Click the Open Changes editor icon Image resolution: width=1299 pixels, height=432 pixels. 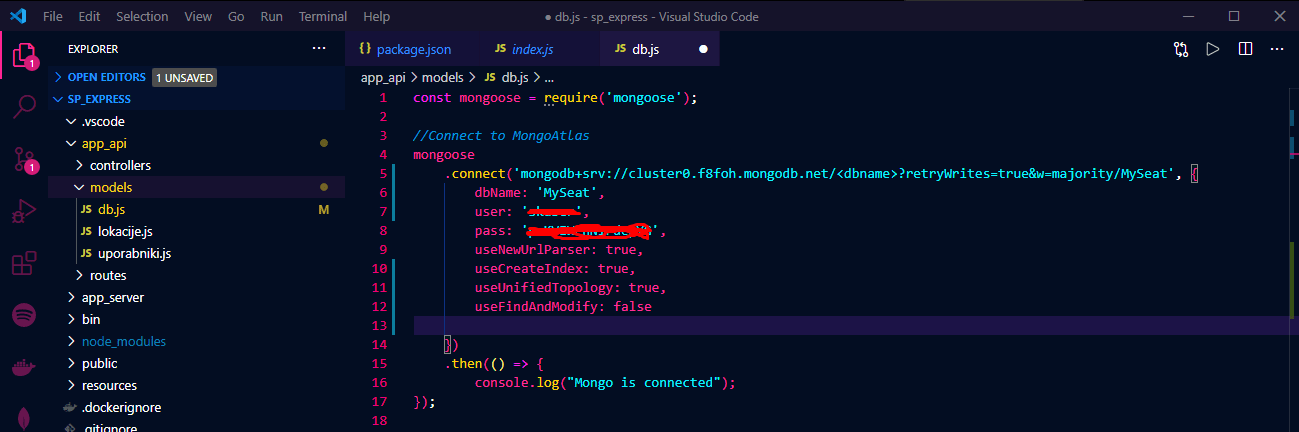pos(1181,48)
